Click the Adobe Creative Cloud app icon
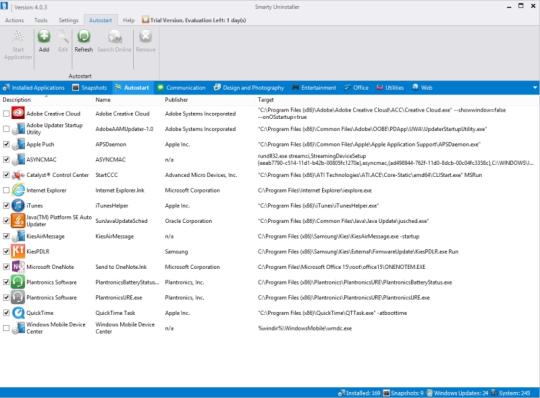This screenshot has width=540, height=398. 18,113
